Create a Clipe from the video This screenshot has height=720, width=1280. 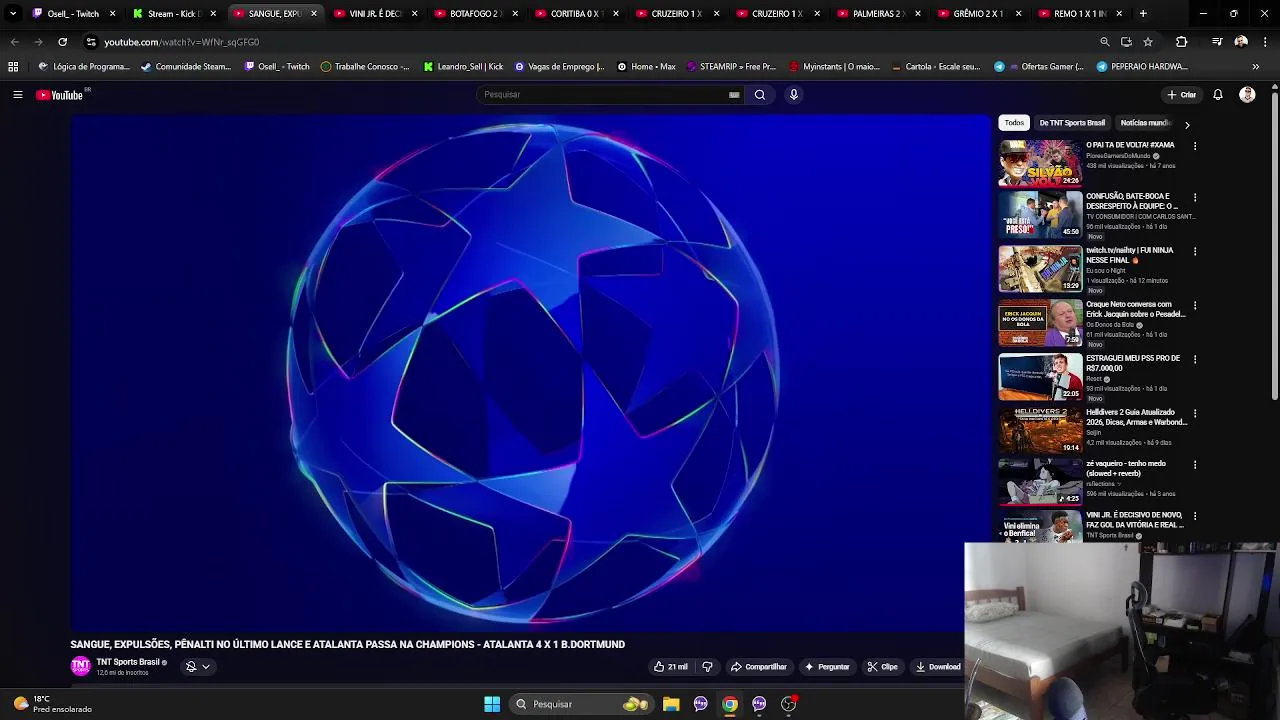point(882,667)
